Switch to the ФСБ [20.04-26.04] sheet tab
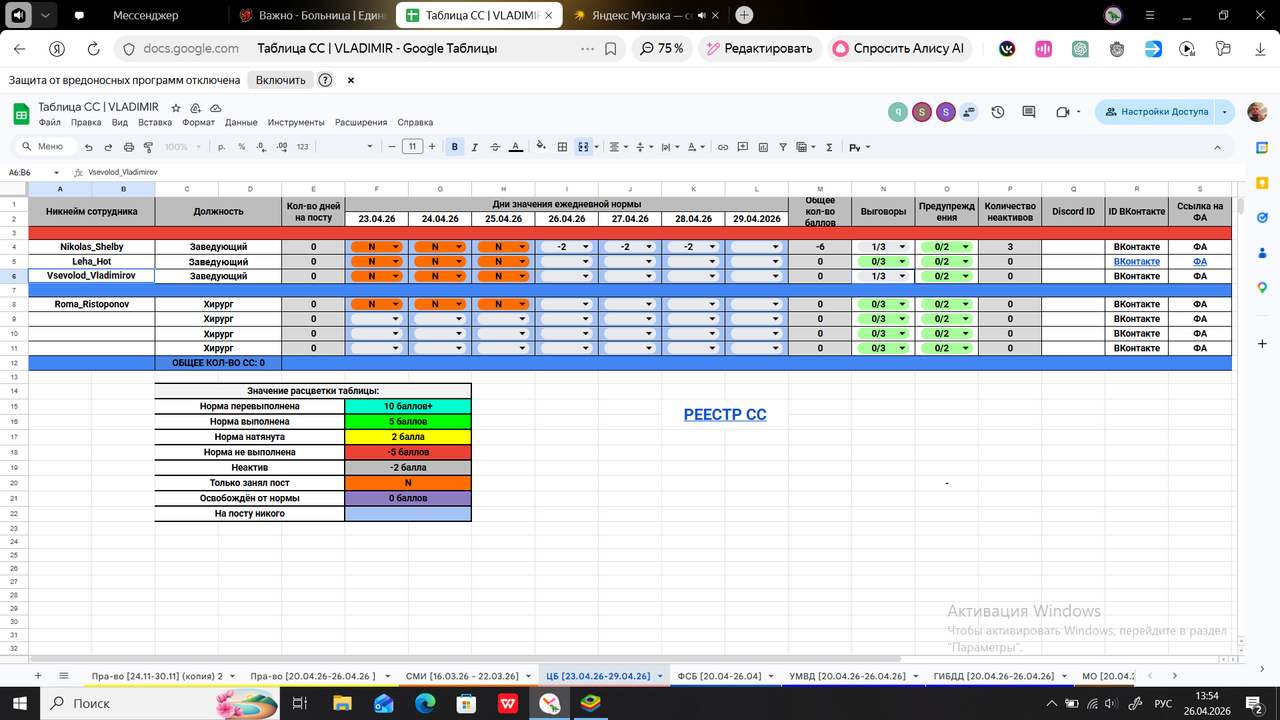Viewport: 1280px width, 720px height. [720, 676]
